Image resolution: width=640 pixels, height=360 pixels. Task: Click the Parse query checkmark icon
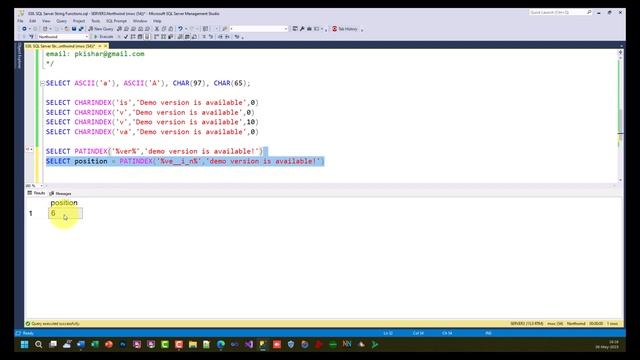126,37
